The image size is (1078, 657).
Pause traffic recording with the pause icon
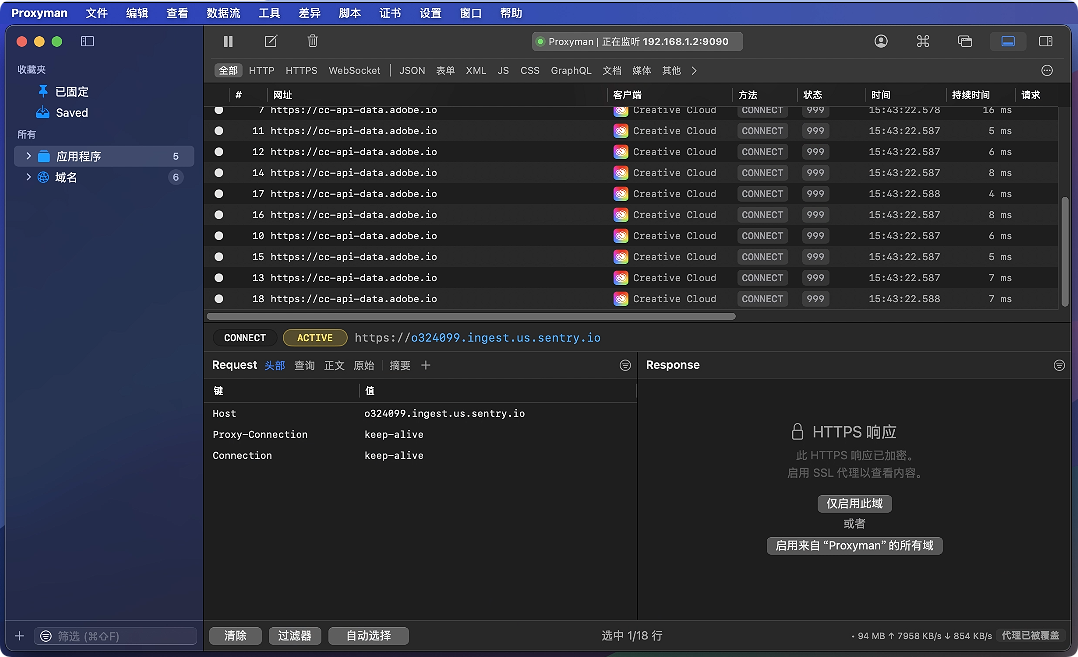[228, 41]
